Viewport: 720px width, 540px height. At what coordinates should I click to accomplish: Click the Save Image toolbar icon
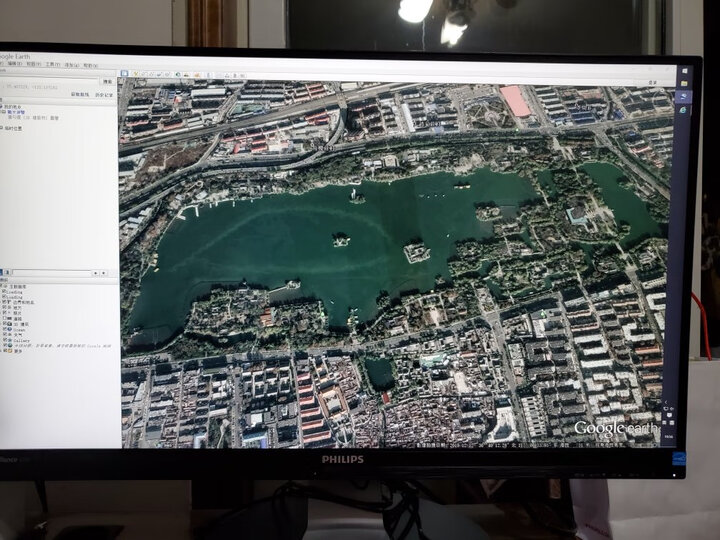coord(235,76)
